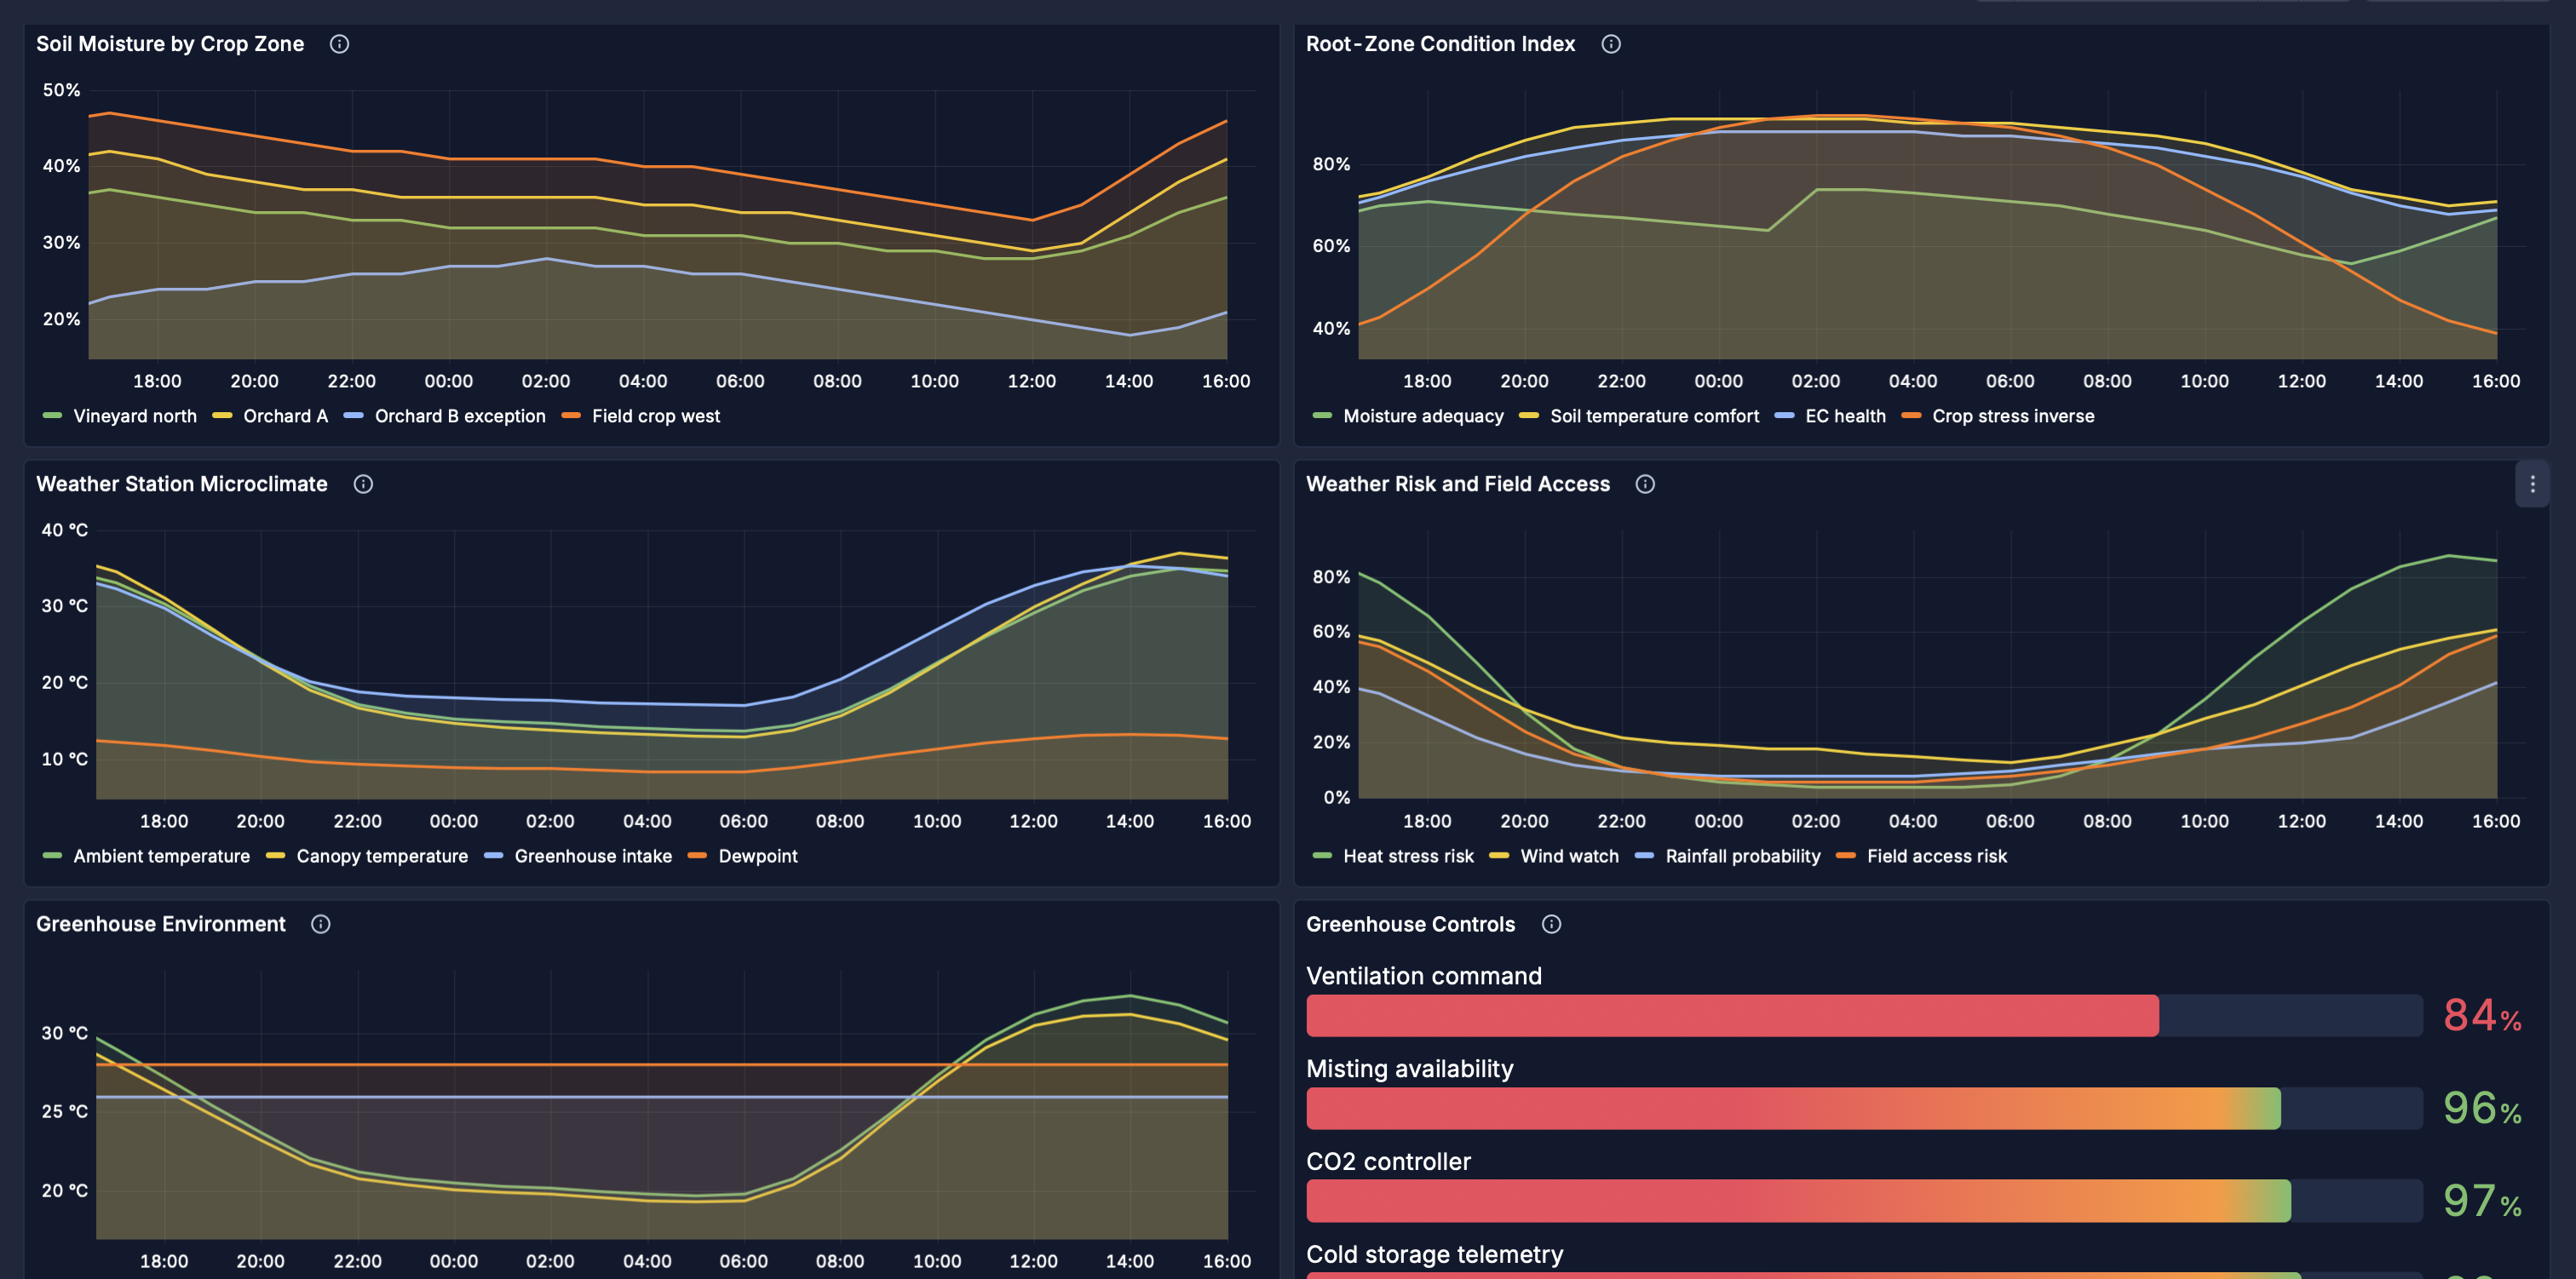
Task: Click the Greenhouse Environment panel title
Action: 161,924
